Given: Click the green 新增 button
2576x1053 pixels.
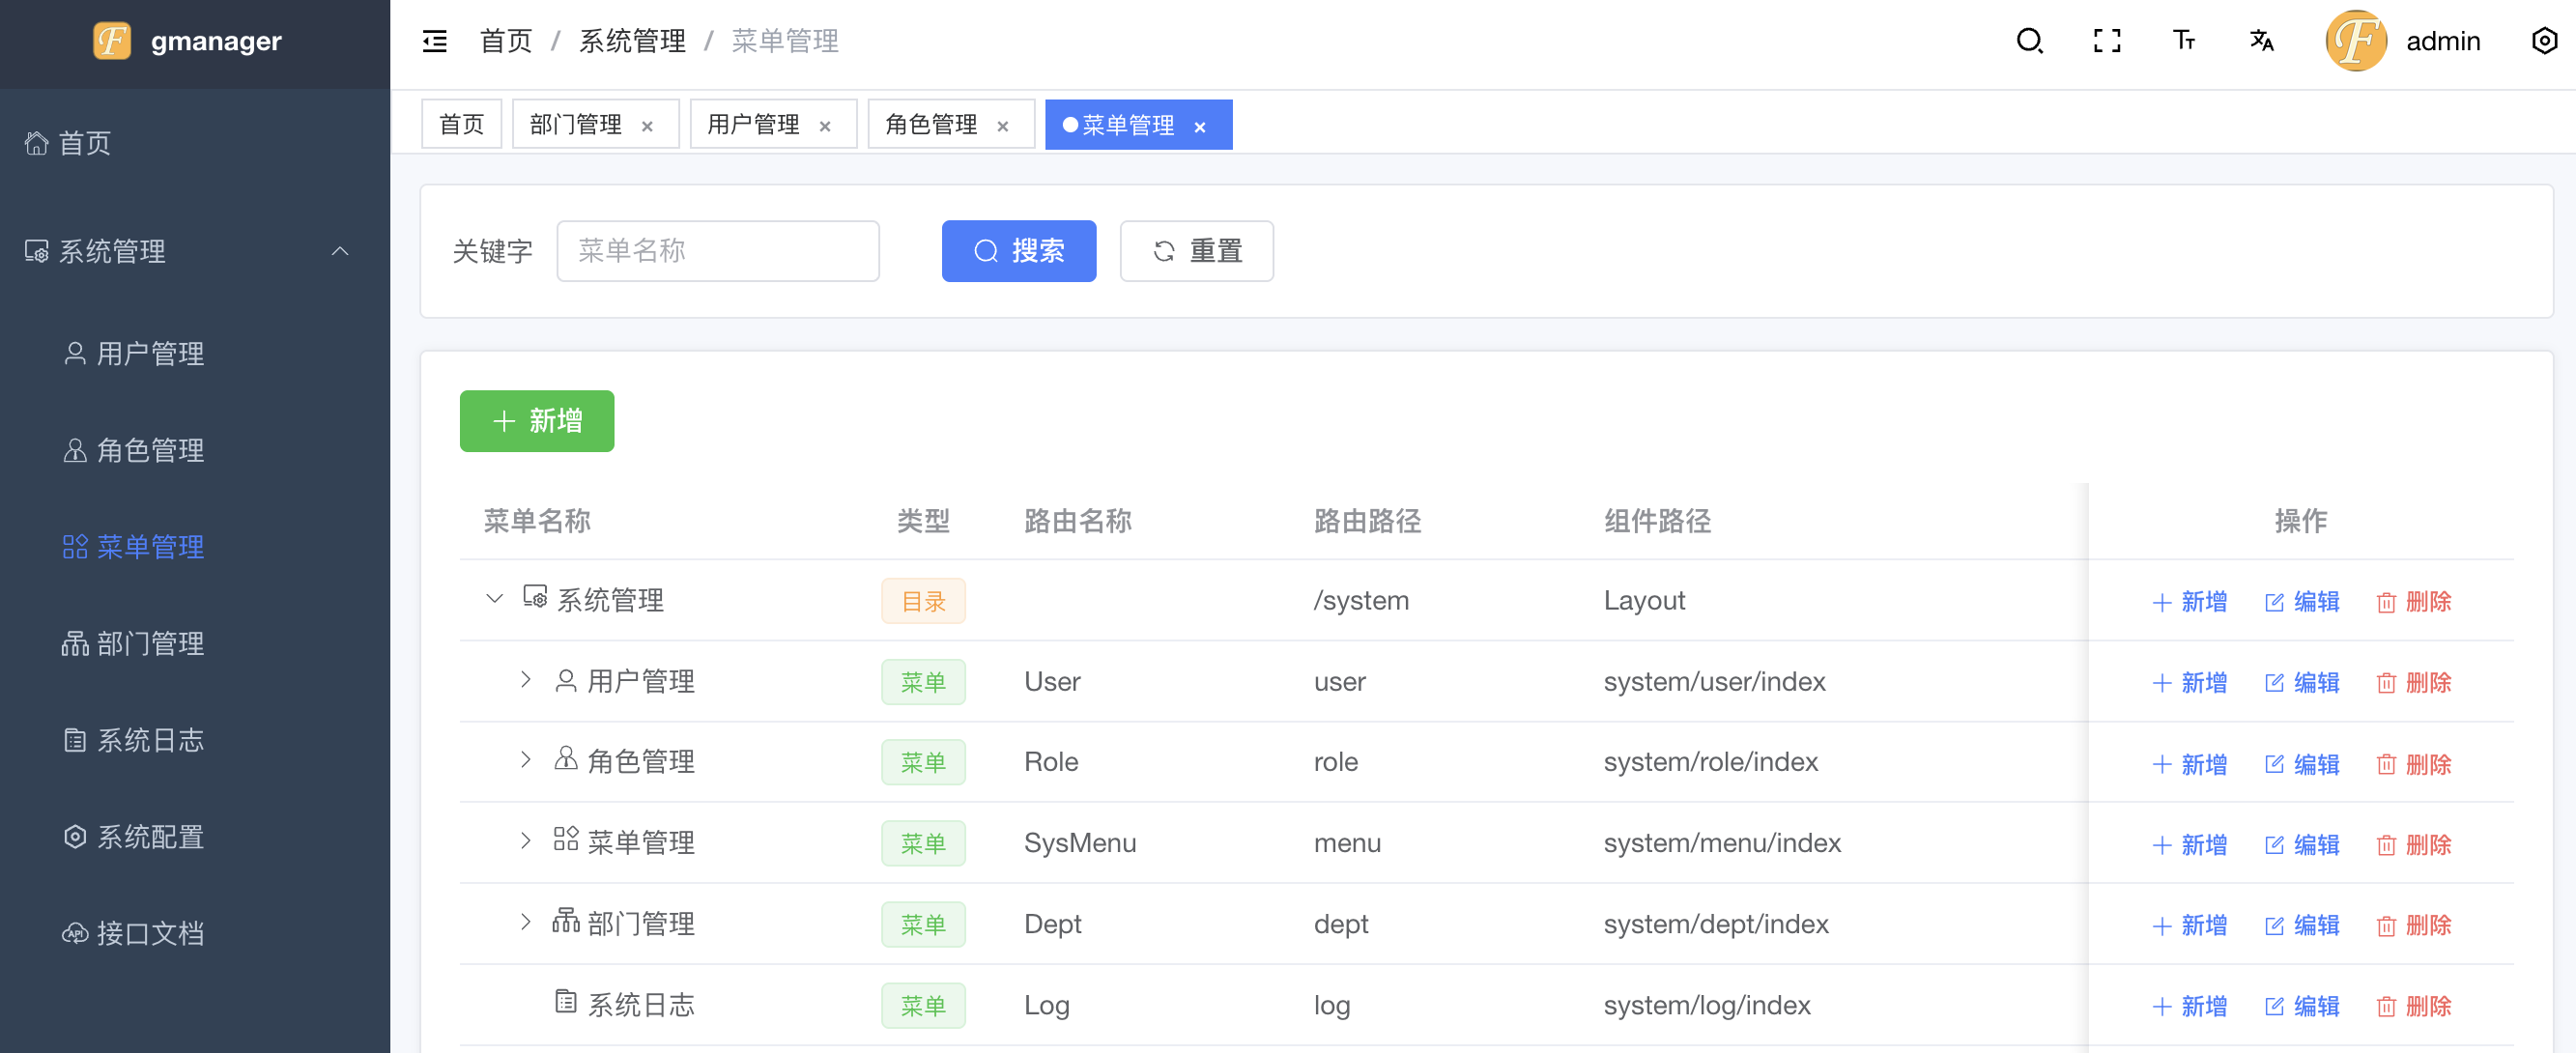Looking at the screenshot, I should coord(536,421).
